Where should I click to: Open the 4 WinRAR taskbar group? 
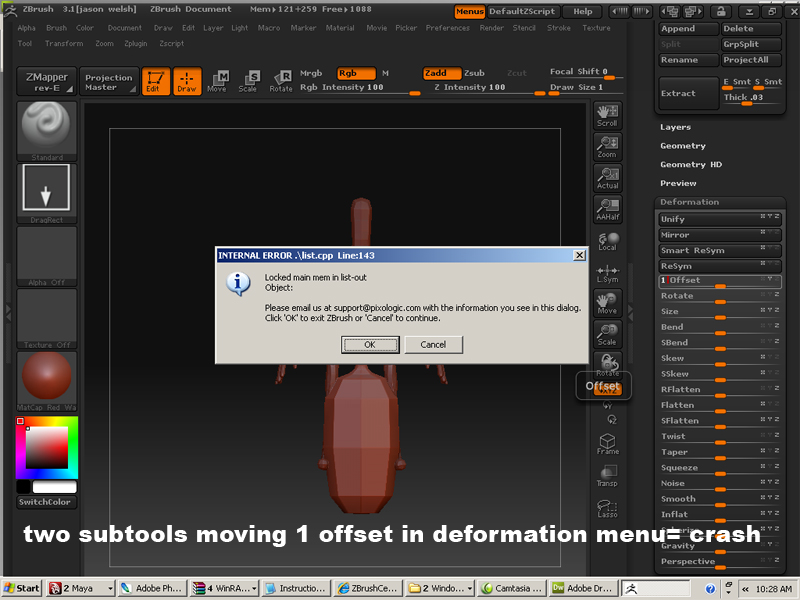point(224,588)
